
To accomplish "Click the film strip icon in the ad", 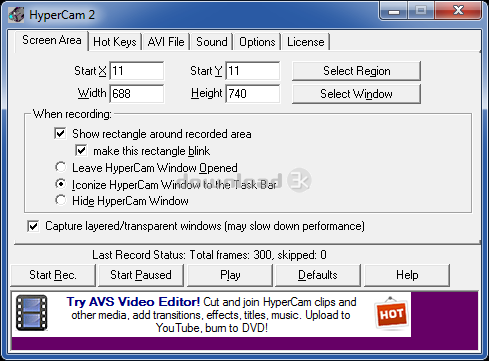I will click(x=32, y=313).
